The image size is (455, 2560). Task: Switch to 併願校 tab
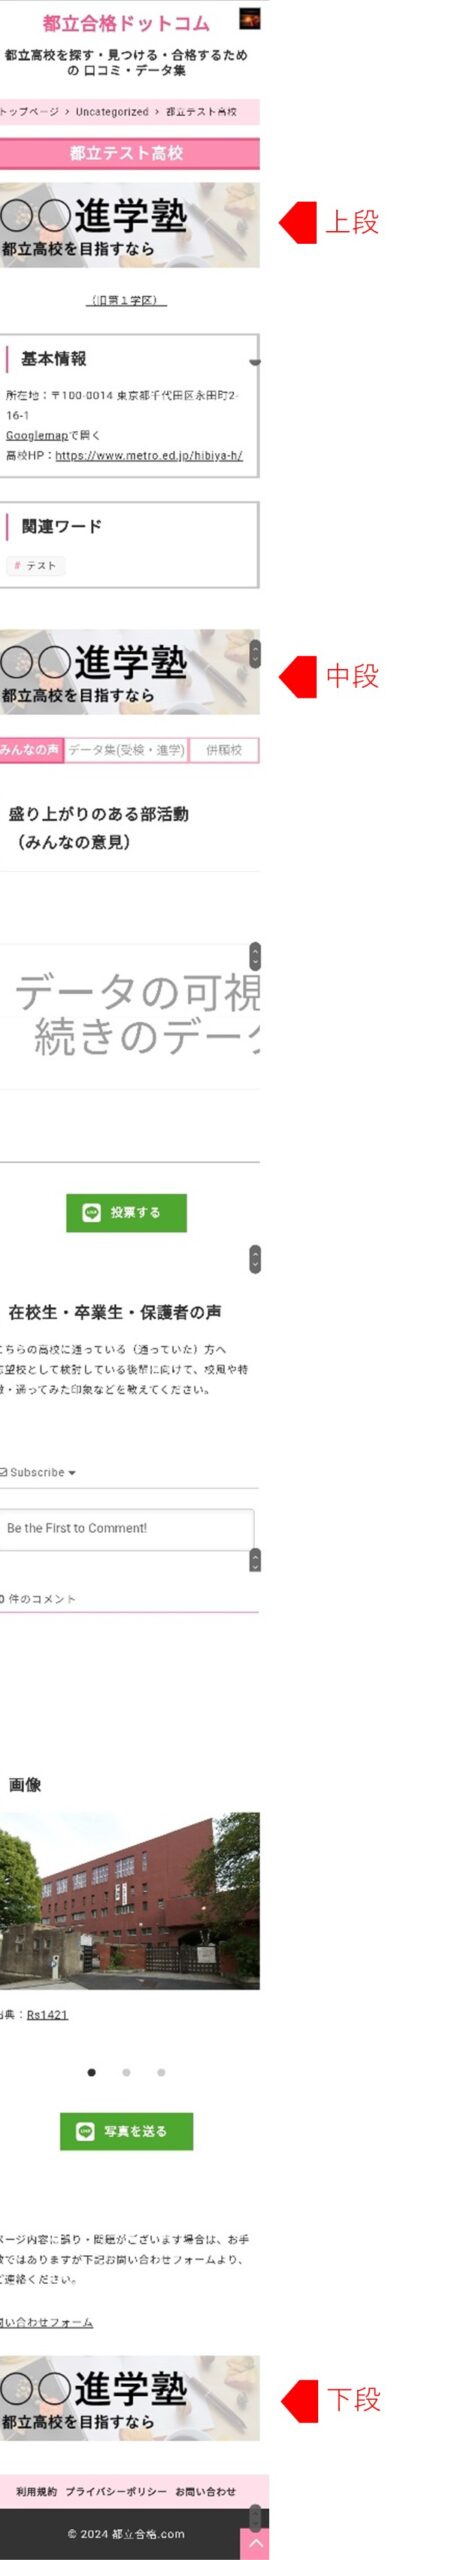tap(224, 749)
